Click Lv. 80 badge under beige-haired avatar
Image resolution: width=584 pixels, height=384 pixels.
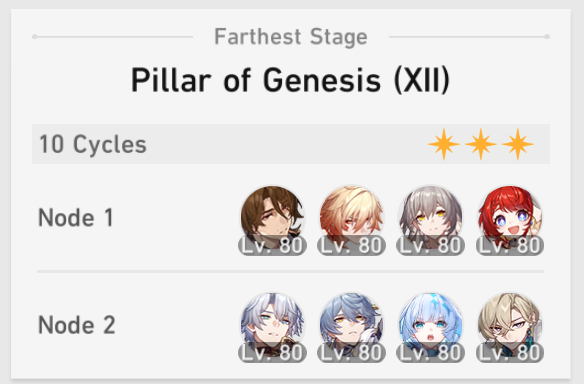click(x=510, y=353)
